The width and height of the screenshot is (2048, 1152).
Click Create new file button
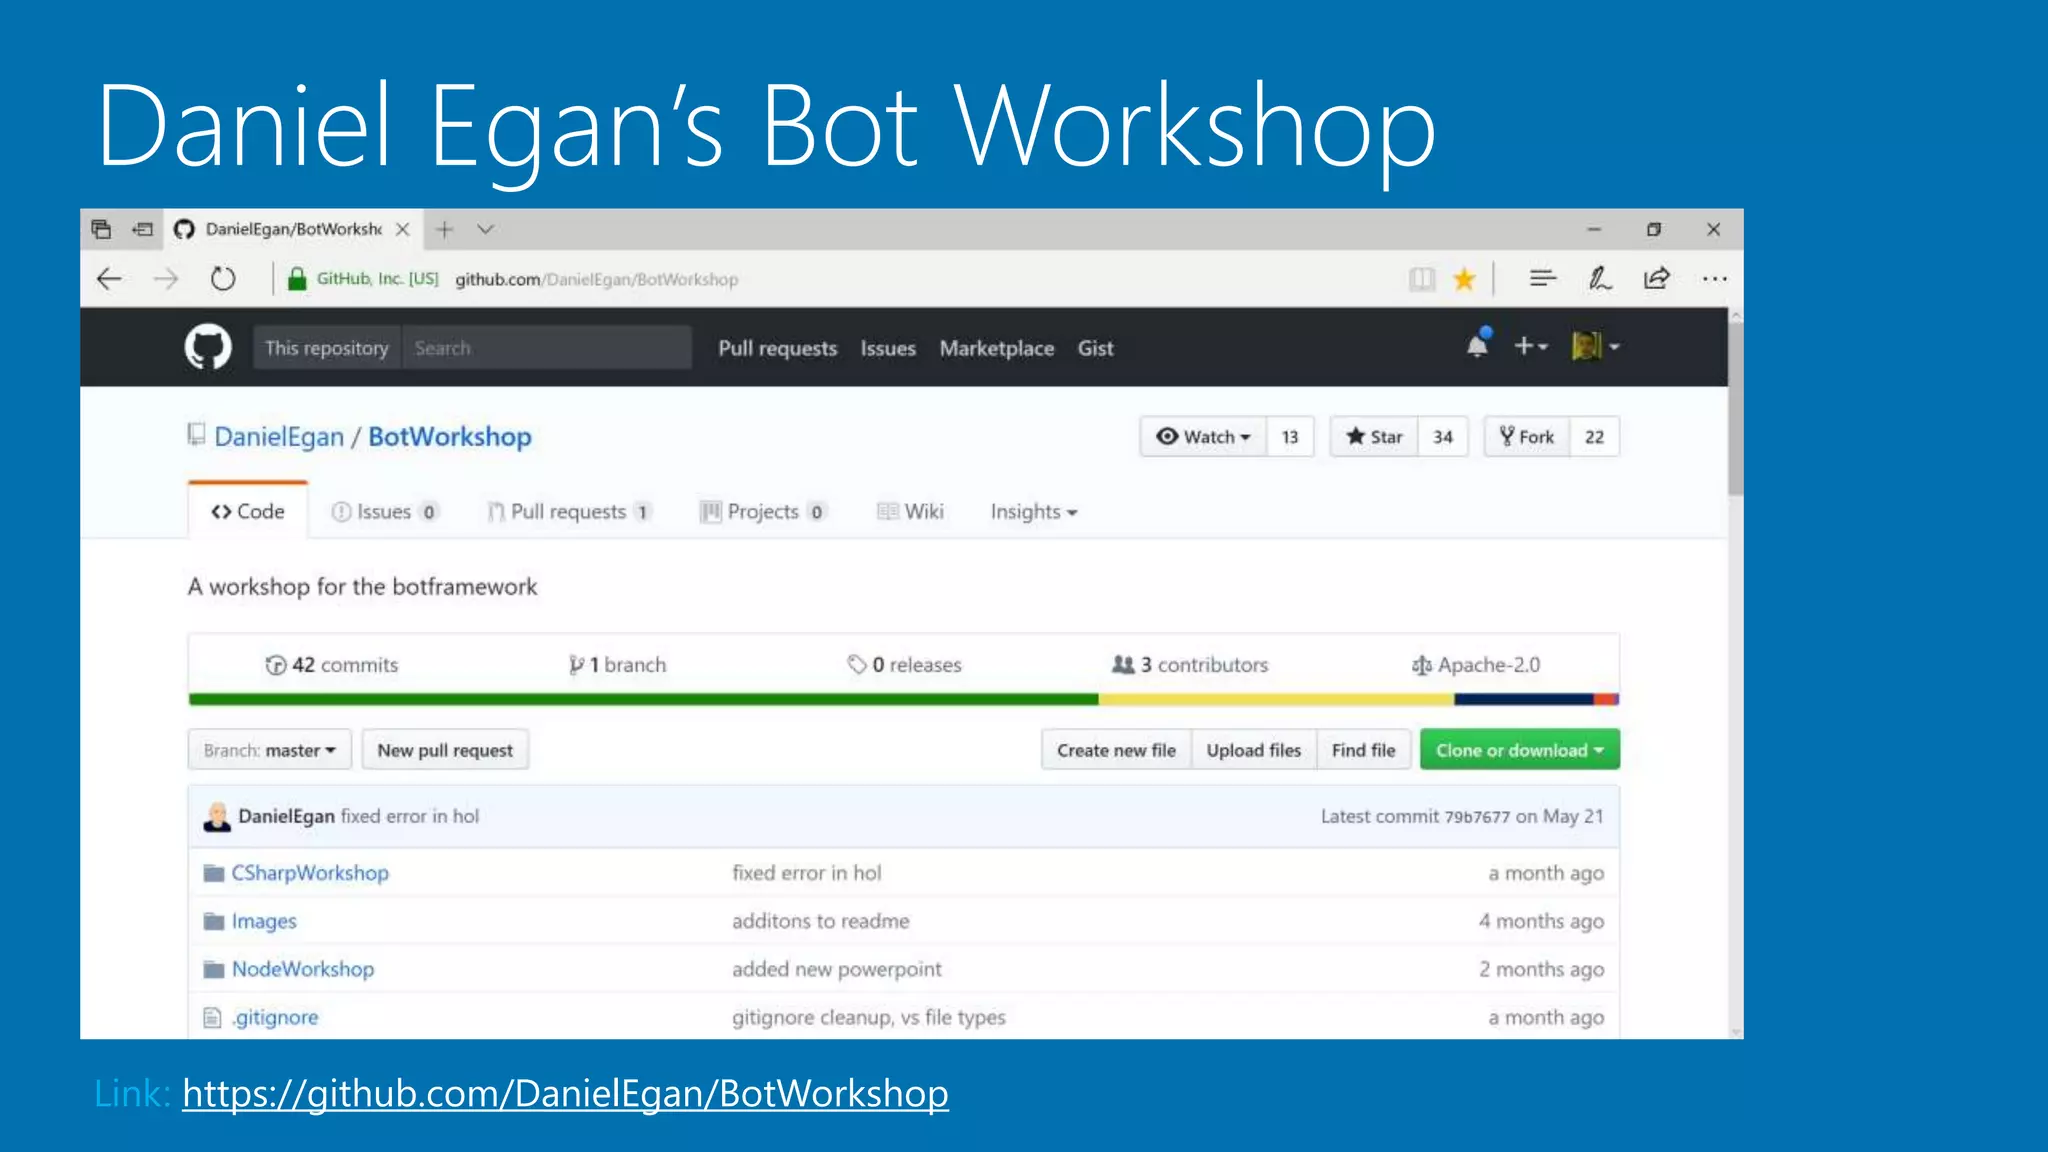tap(1116, 750)
